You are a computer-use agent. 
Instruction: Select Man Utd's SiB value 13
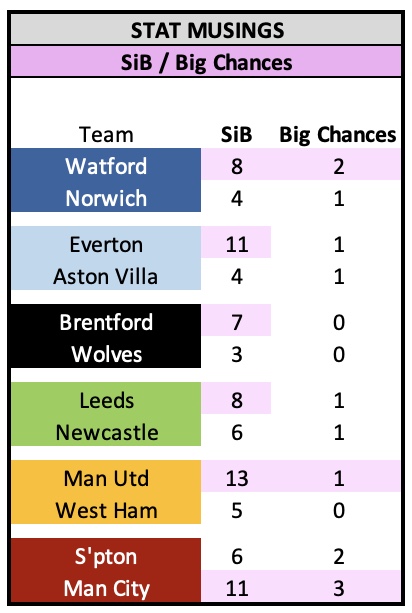click(x=236, y=476)
